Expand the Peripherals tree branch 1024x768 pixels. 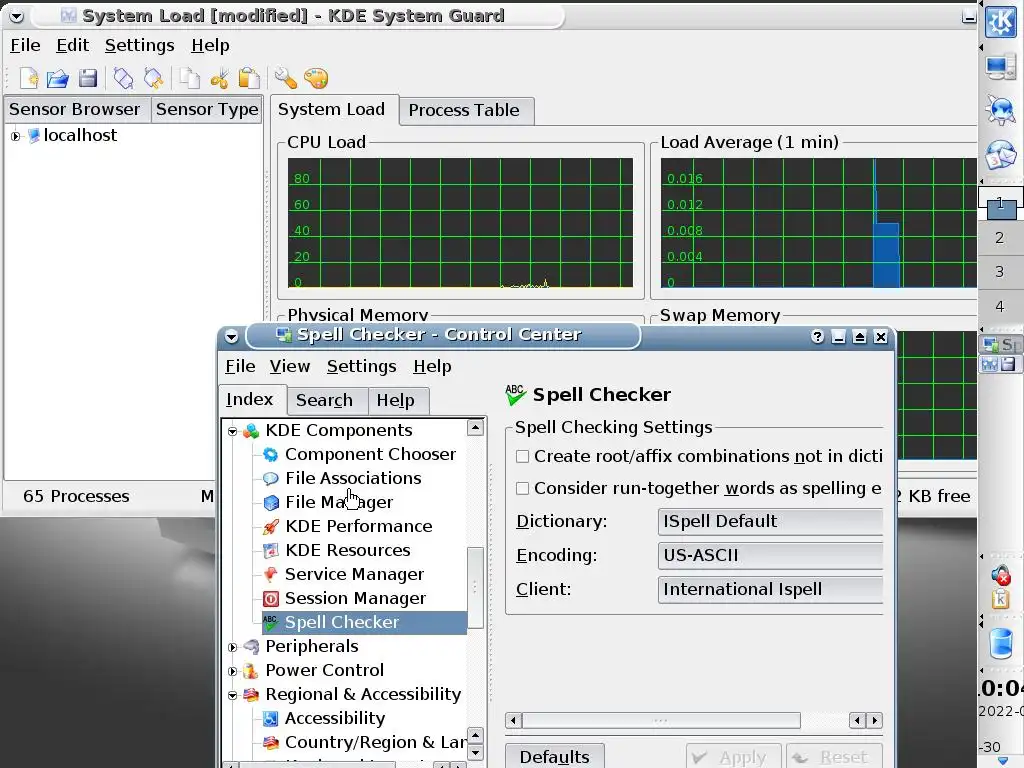[232, 647]
